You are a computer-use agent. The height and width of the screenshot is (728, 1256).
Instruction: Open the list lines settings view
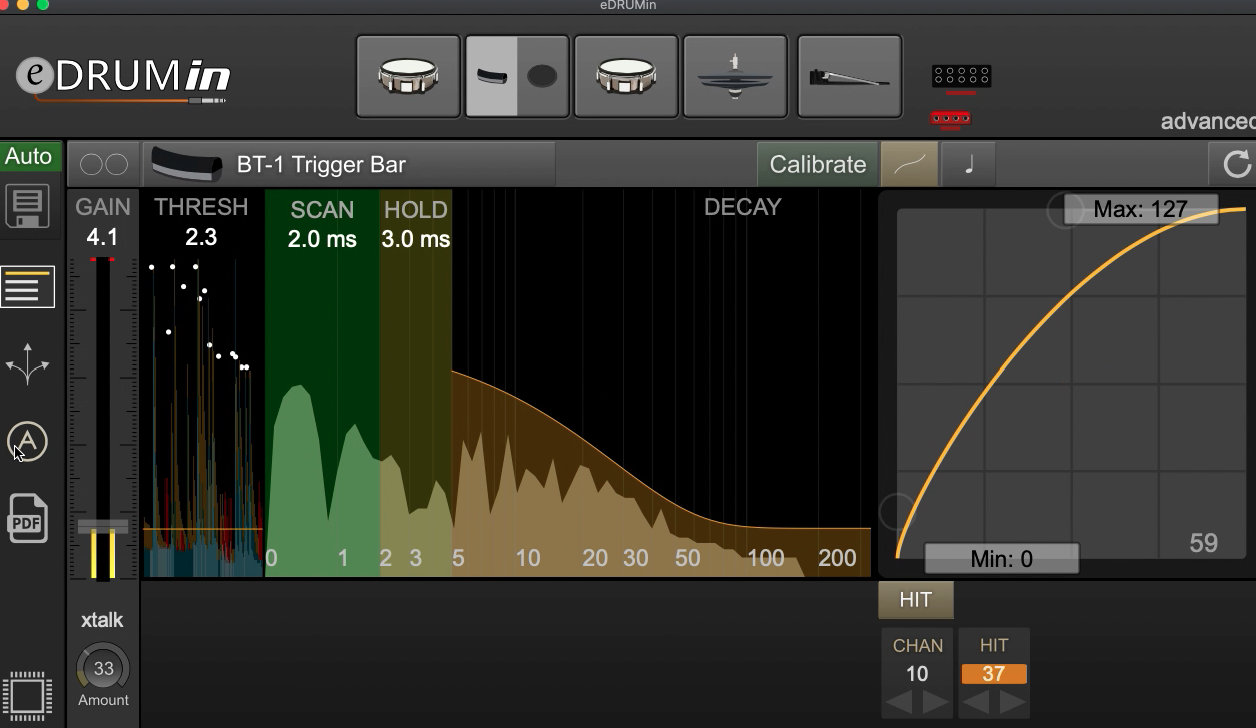click(x=27, y=288)
